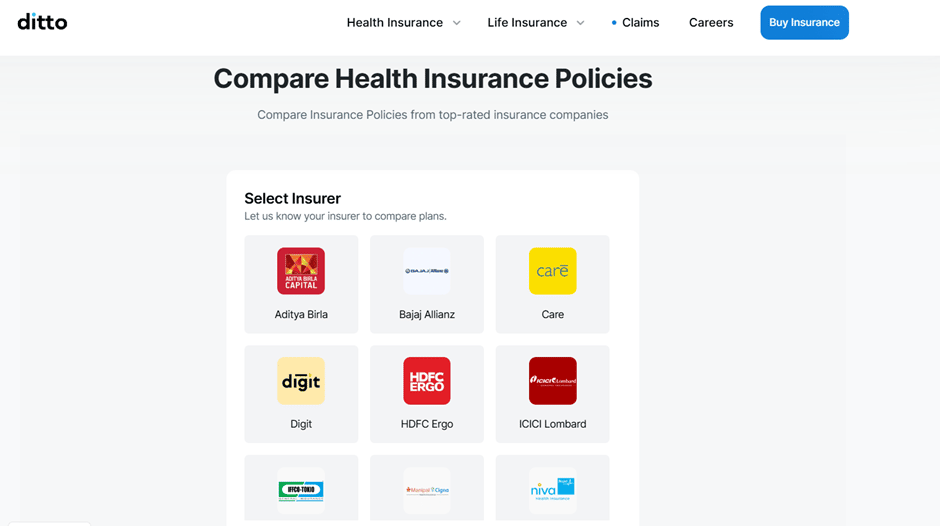Choose the Manipal Cigna logo
The width and height of the screenshot is (940, 526).
[x=427, y=490]
